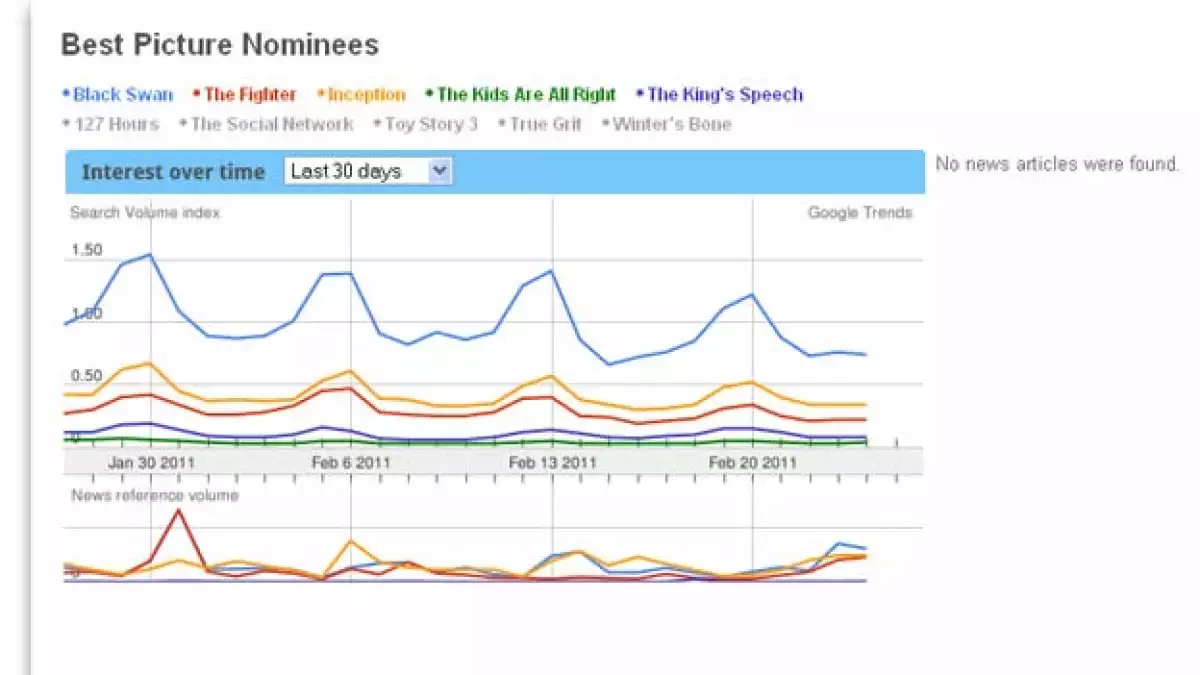
Task: Show the True Grit series
Action: click(x=545, y=124)
